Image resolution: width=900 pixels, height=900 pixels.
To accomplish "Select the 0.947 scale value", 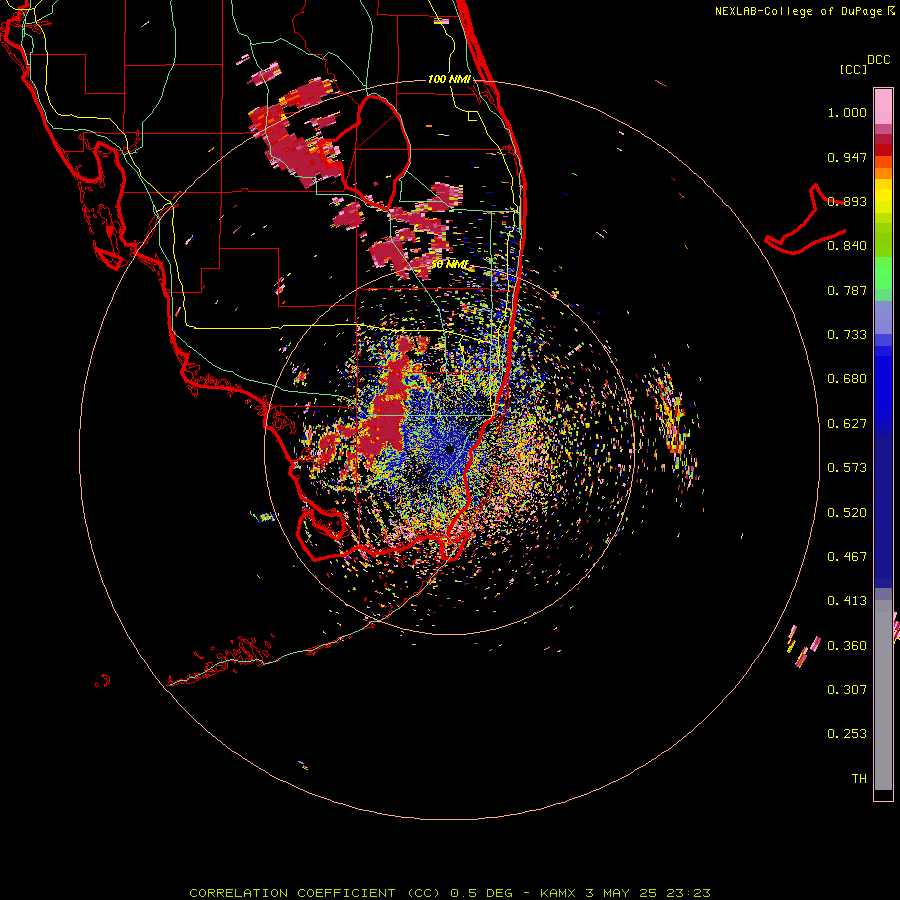I will (847, 157).
